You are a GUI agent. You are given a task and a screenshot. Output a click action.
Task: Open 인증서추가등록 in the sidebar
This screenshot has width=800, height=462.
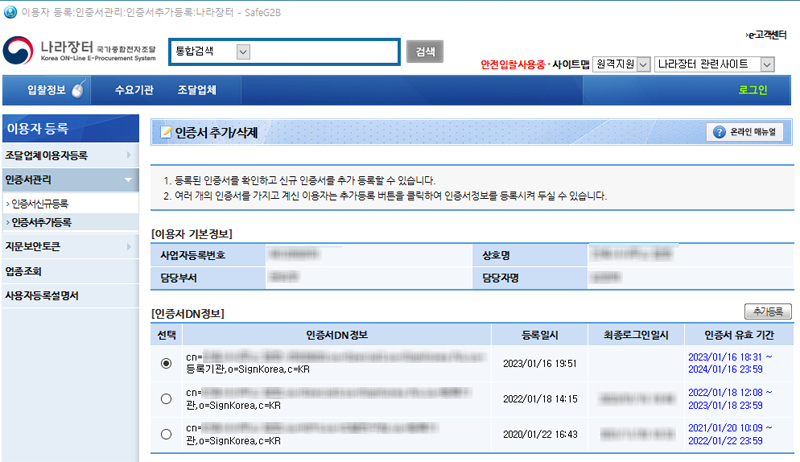[41, 222]
